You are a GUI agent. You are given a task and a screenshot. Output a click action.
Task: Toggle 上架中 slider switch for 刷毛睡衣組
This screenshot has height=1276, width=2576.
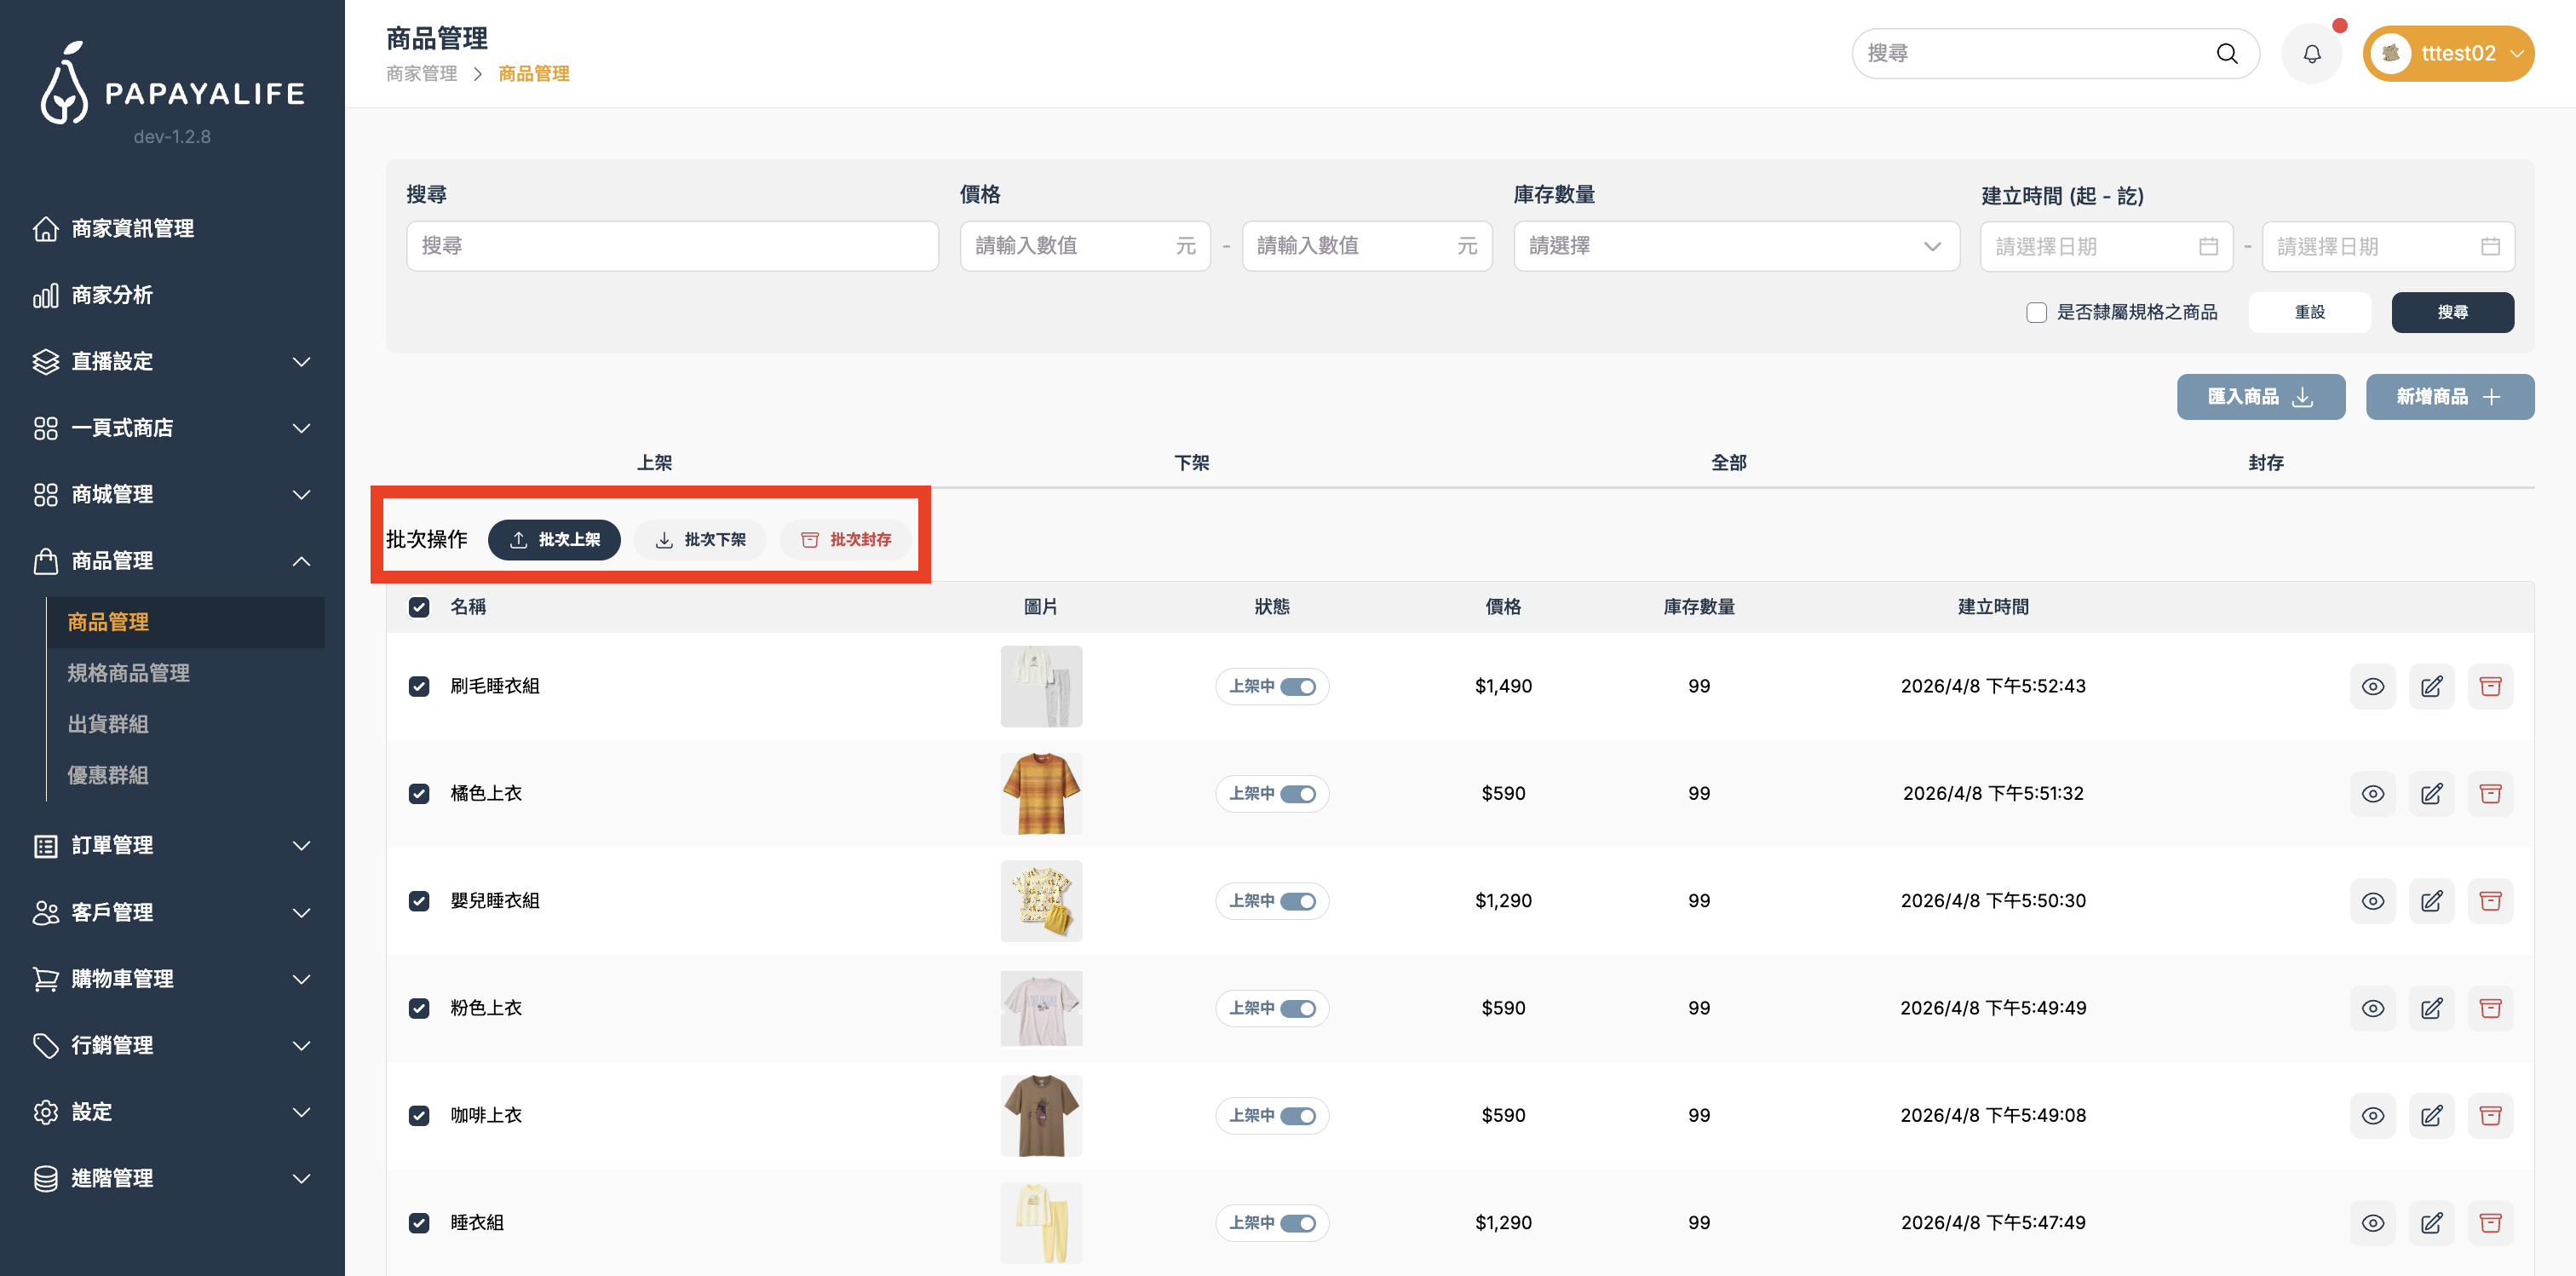1297,686
